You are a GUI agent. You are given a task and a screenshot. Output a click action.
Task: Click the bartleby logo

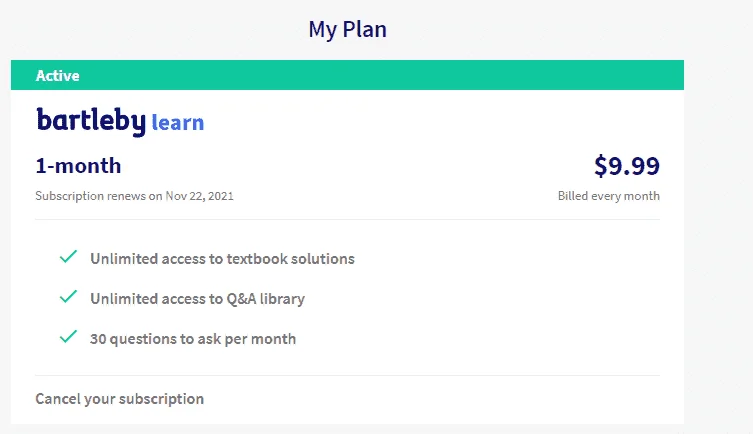tap(91, 121)
